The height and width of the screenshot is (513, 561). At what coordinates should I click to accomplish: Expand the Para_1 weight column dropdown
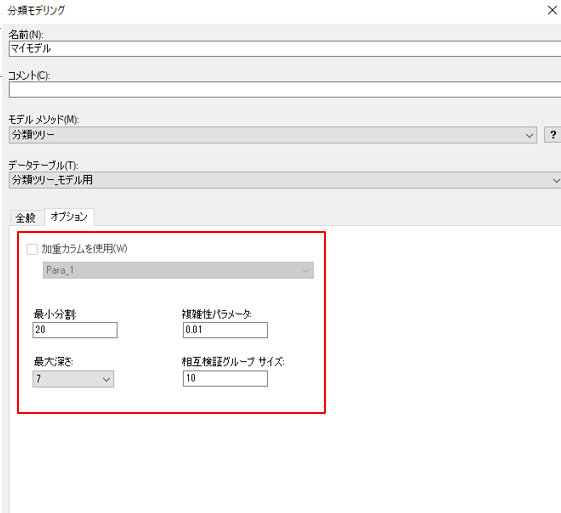click(178, 270)
